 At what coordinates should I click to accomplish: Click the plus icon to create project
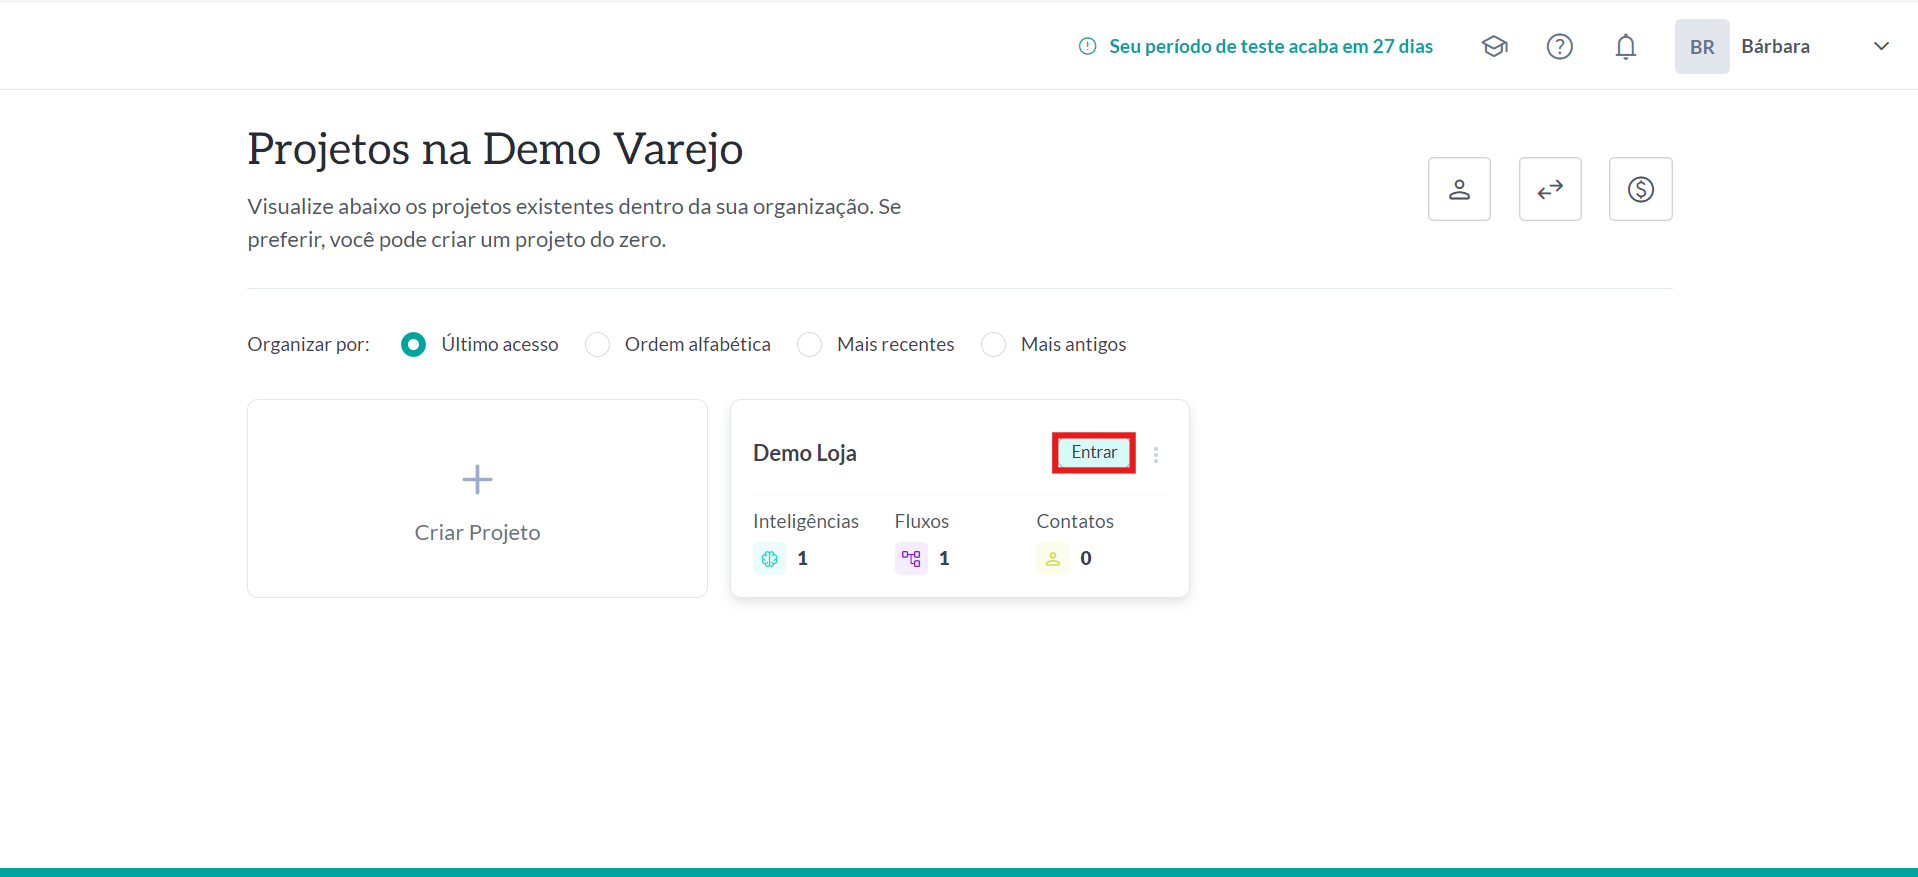coord(477,480)
